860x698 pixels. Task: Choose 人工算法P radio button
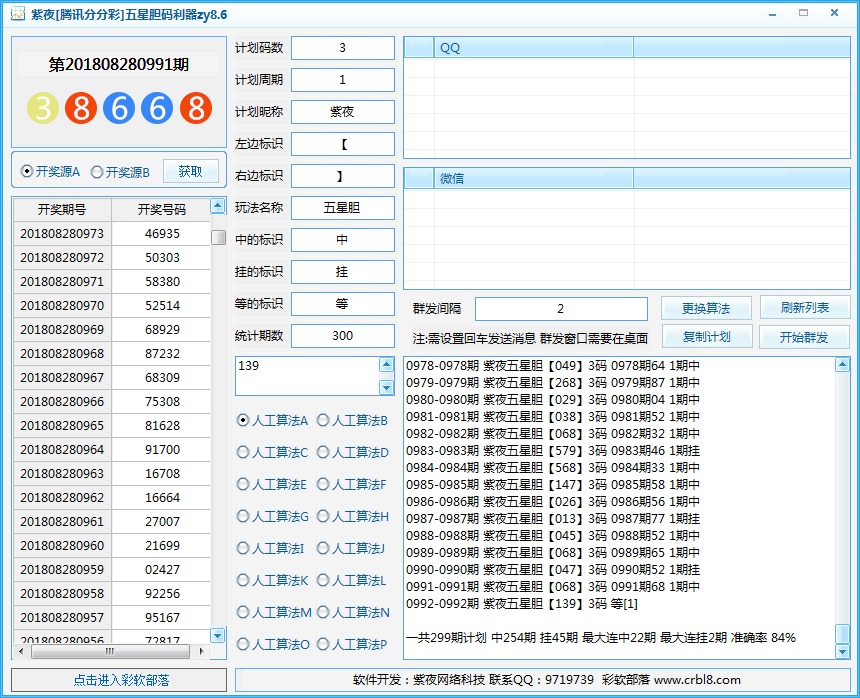(323, 645)
